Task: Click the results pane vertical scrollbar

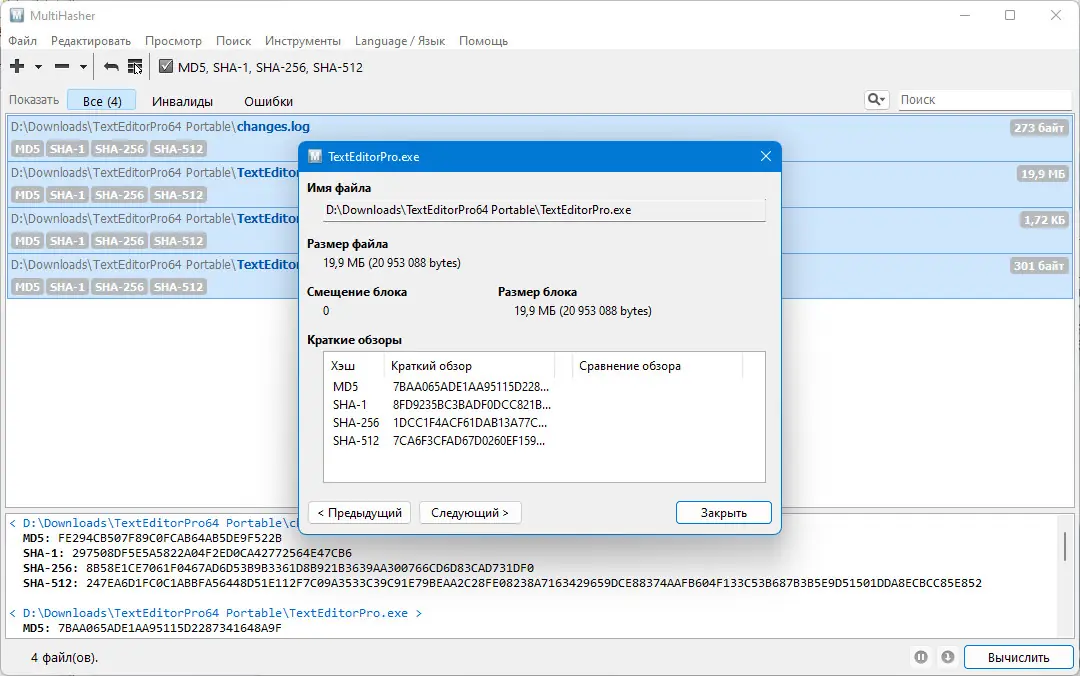Action: click(1065, 546)
